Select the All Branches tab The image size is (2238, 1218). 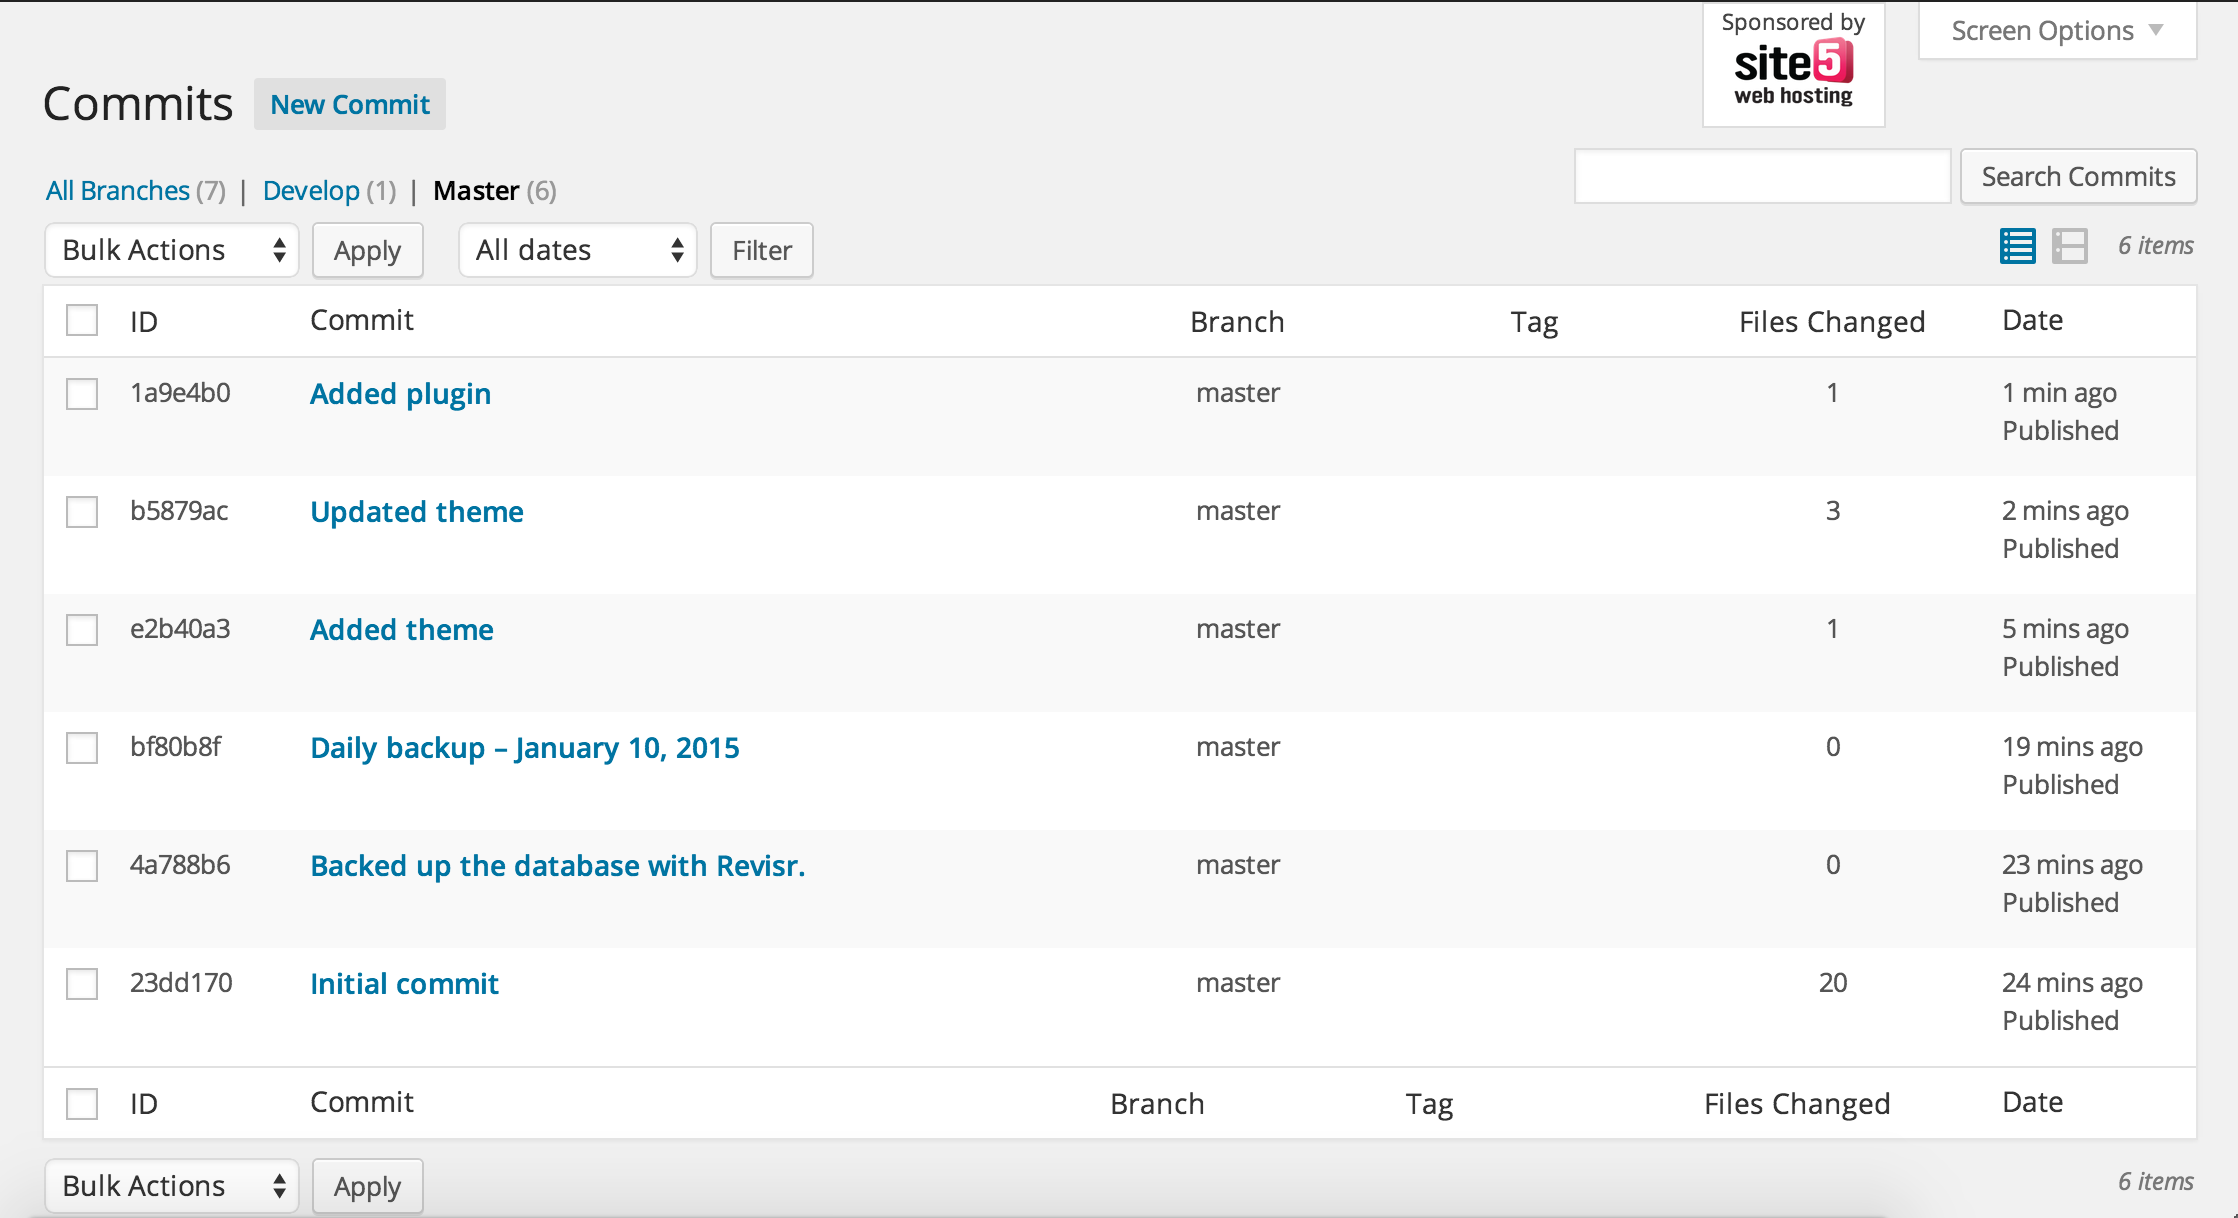117,190
